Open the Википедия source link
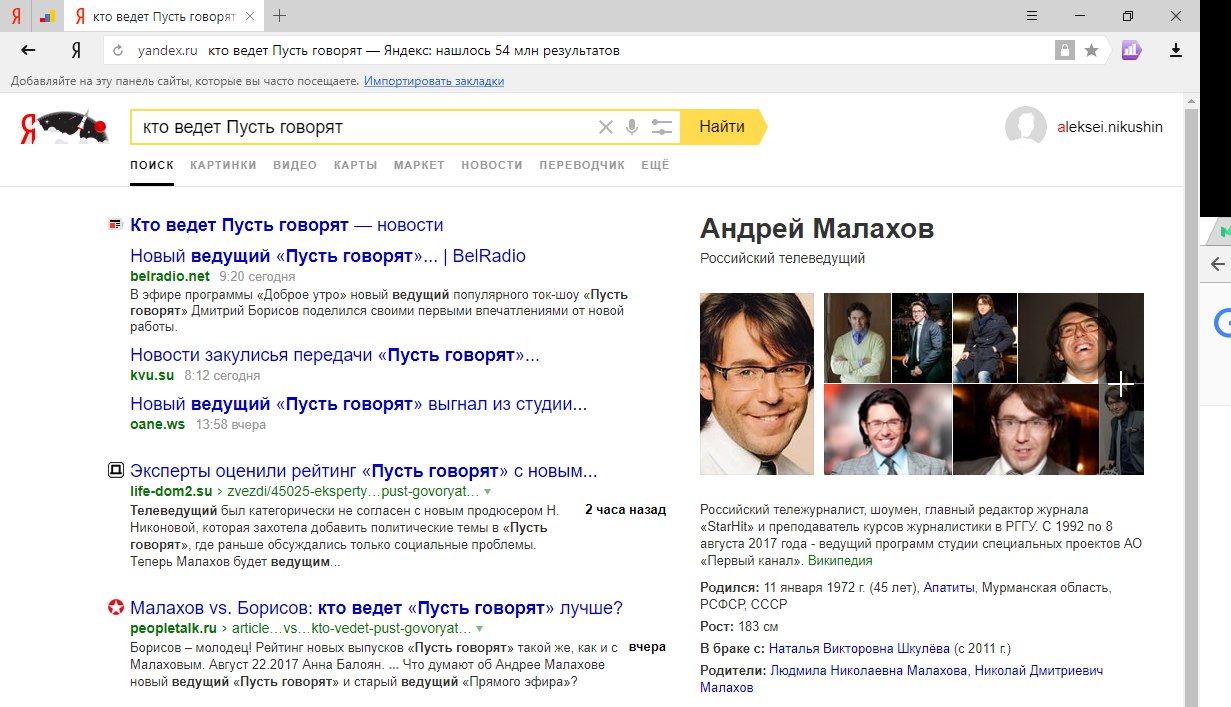1231x707 pixels. pos(840,561)
